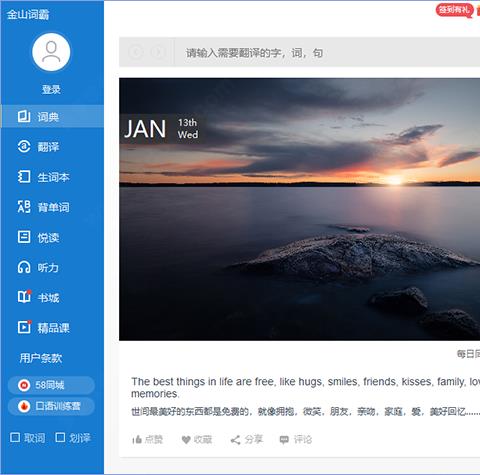Click the back navigation arrow

136,52
